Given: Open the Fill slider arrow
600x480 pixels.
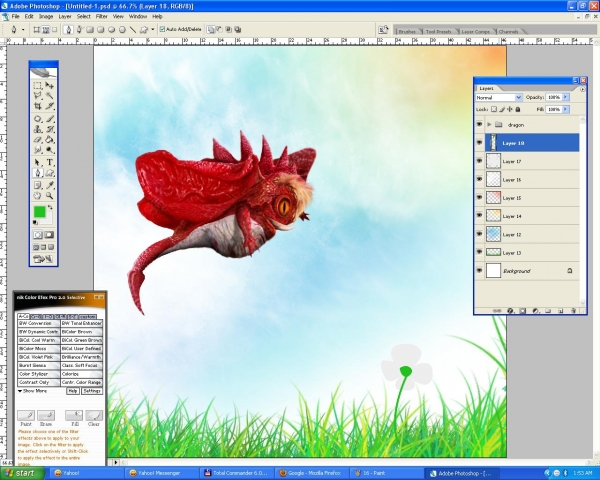Looking at the screenshot, I should coord(566,109).
